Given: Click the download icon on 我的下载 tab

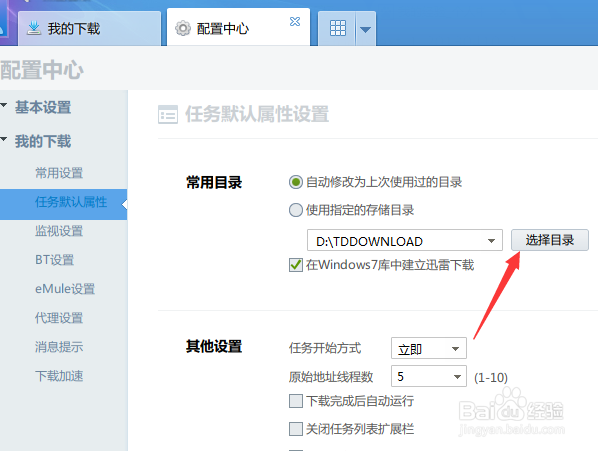Looking at the screenshot, I should [34, 28].
